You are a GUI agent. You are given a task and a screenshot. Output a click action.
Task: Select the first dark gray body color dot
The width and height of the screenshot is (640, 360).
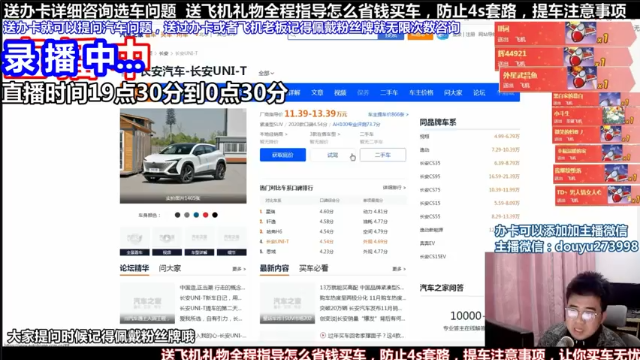tap(178, 215)
